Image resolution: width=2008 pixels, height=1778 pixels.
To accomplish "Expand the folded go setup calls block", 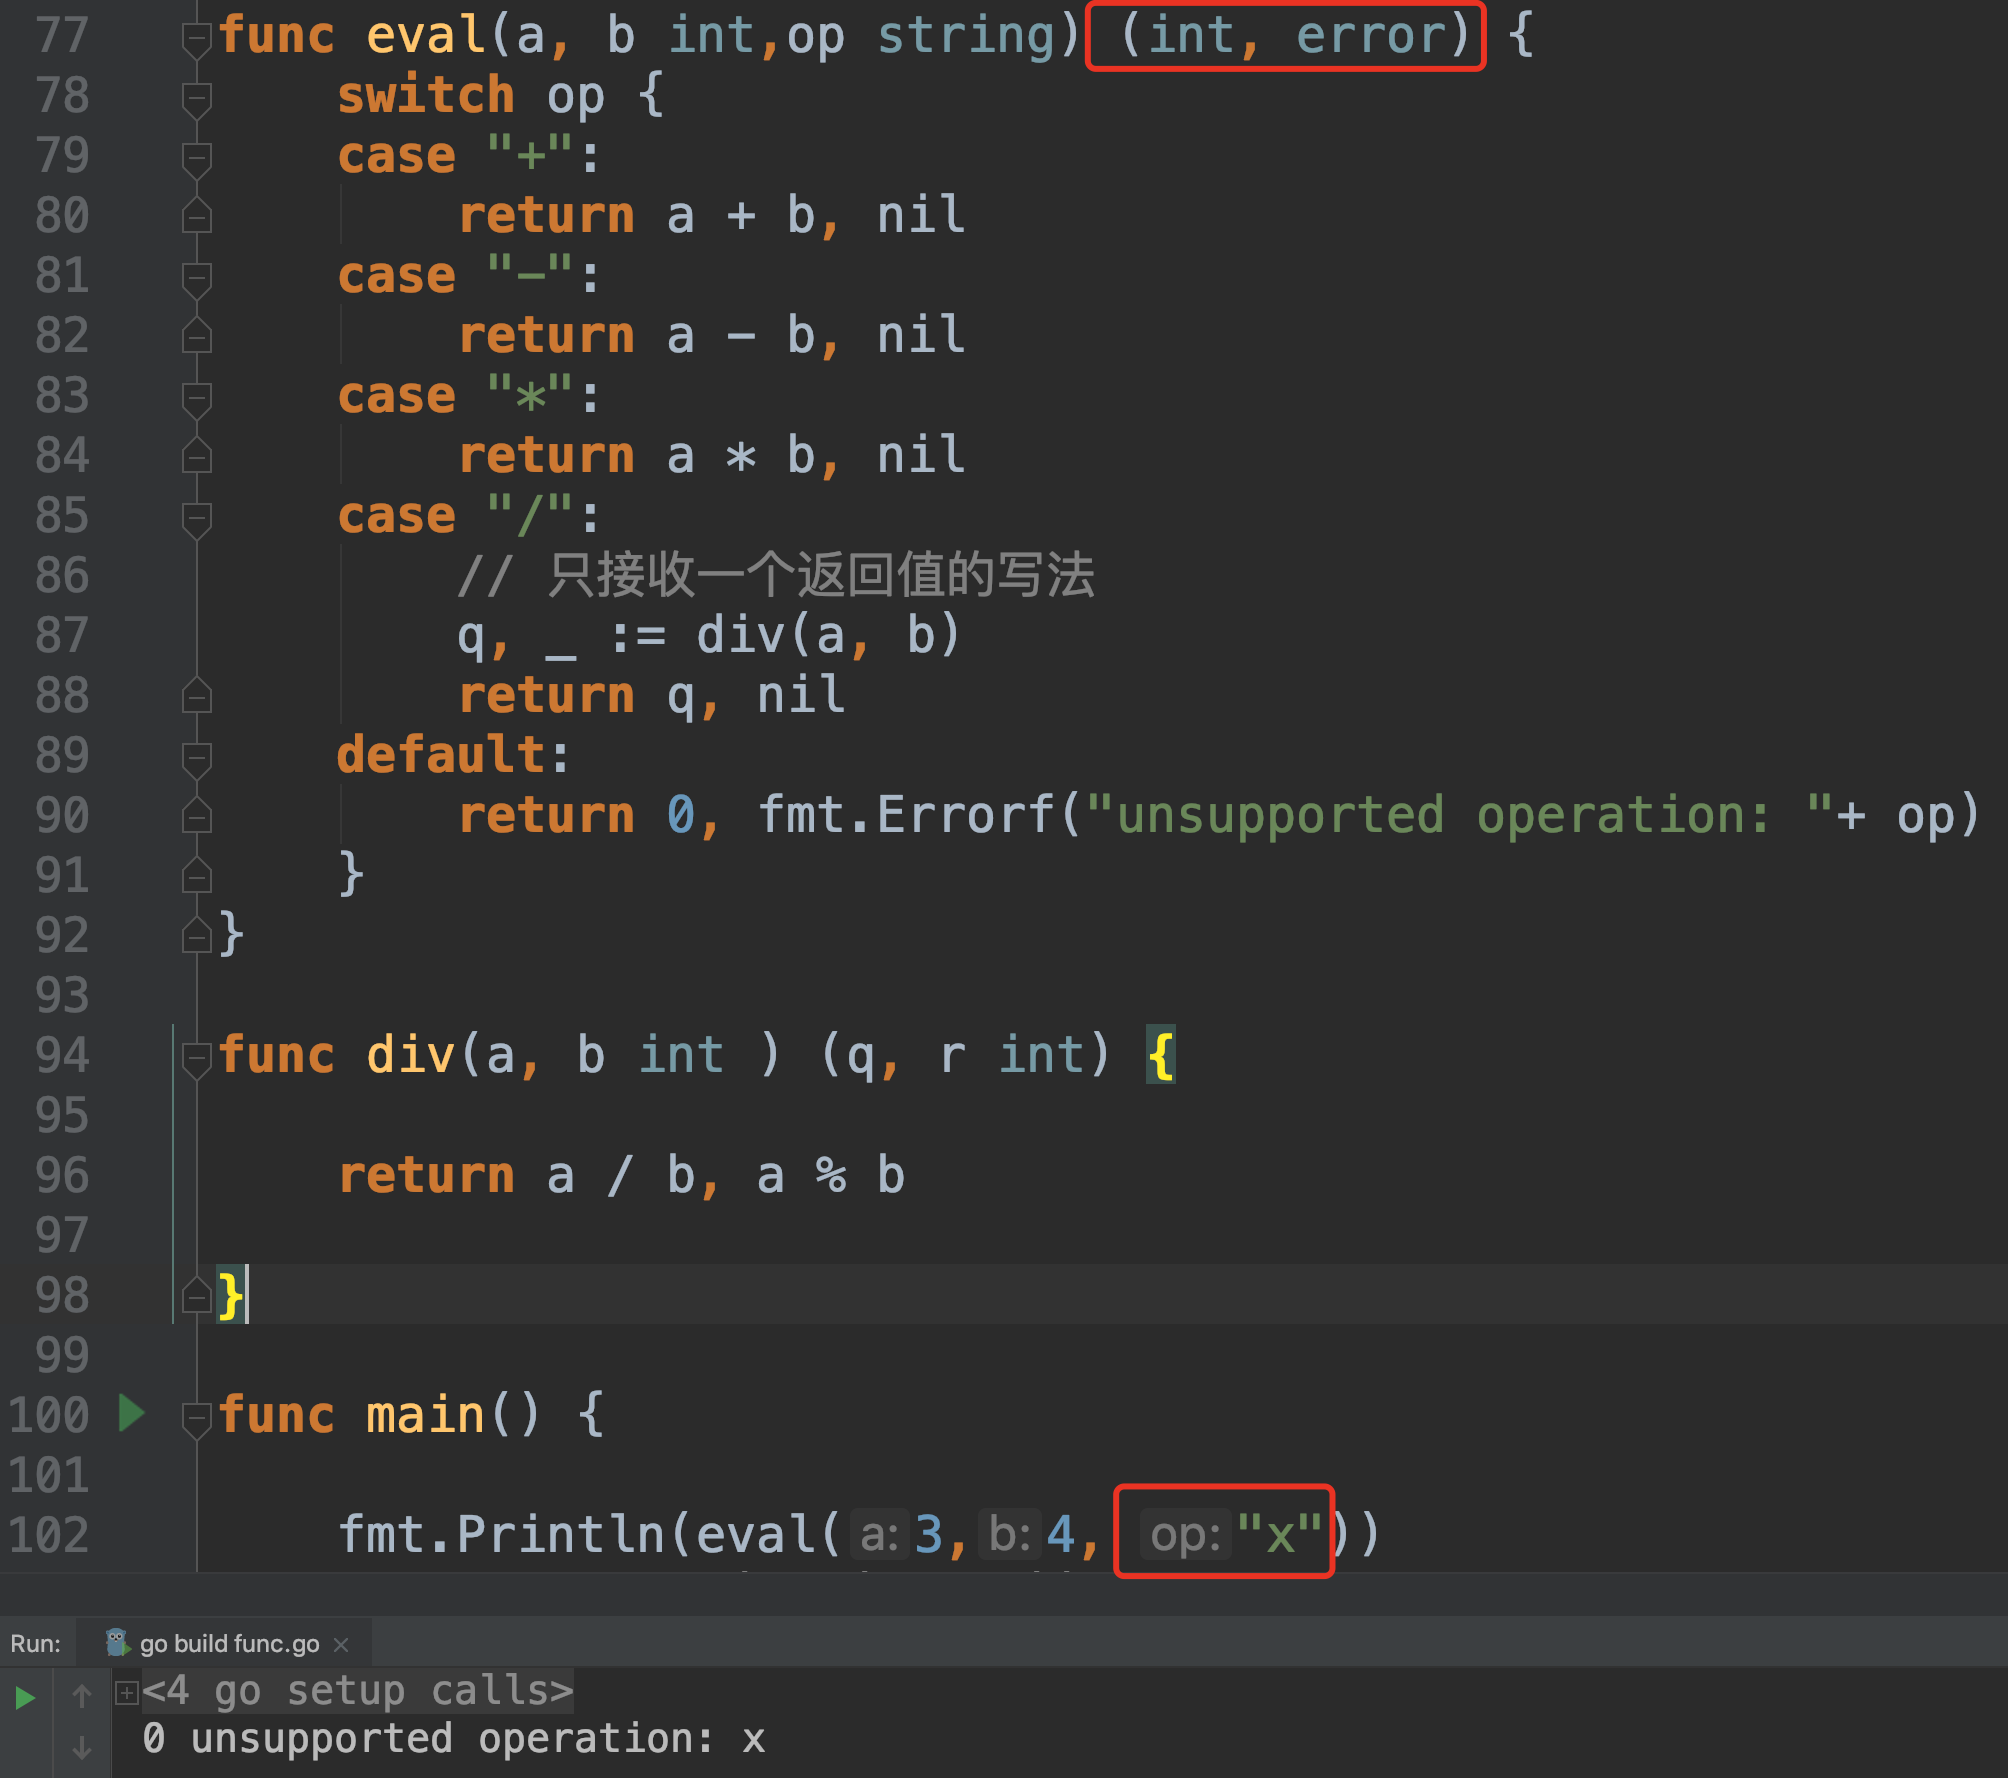I will pyautogui.click(x=127, y=1692).
